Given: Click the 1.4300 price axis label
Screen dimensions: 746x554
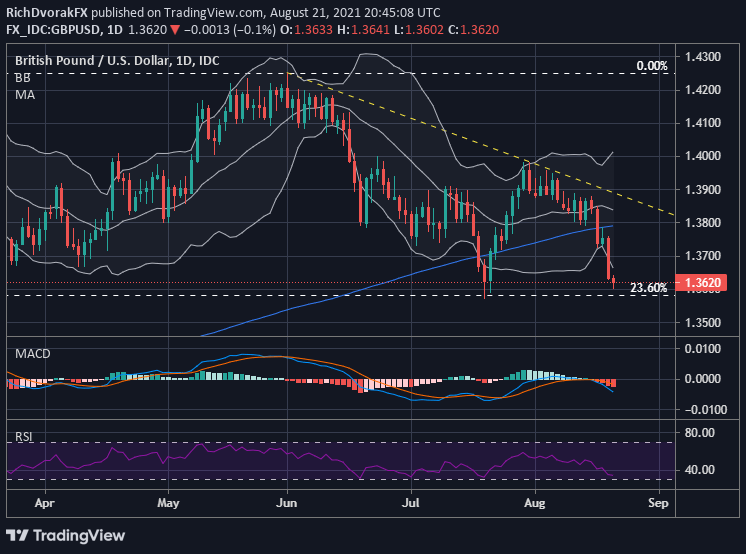Looking at the screenshot, I should (703, 57).
